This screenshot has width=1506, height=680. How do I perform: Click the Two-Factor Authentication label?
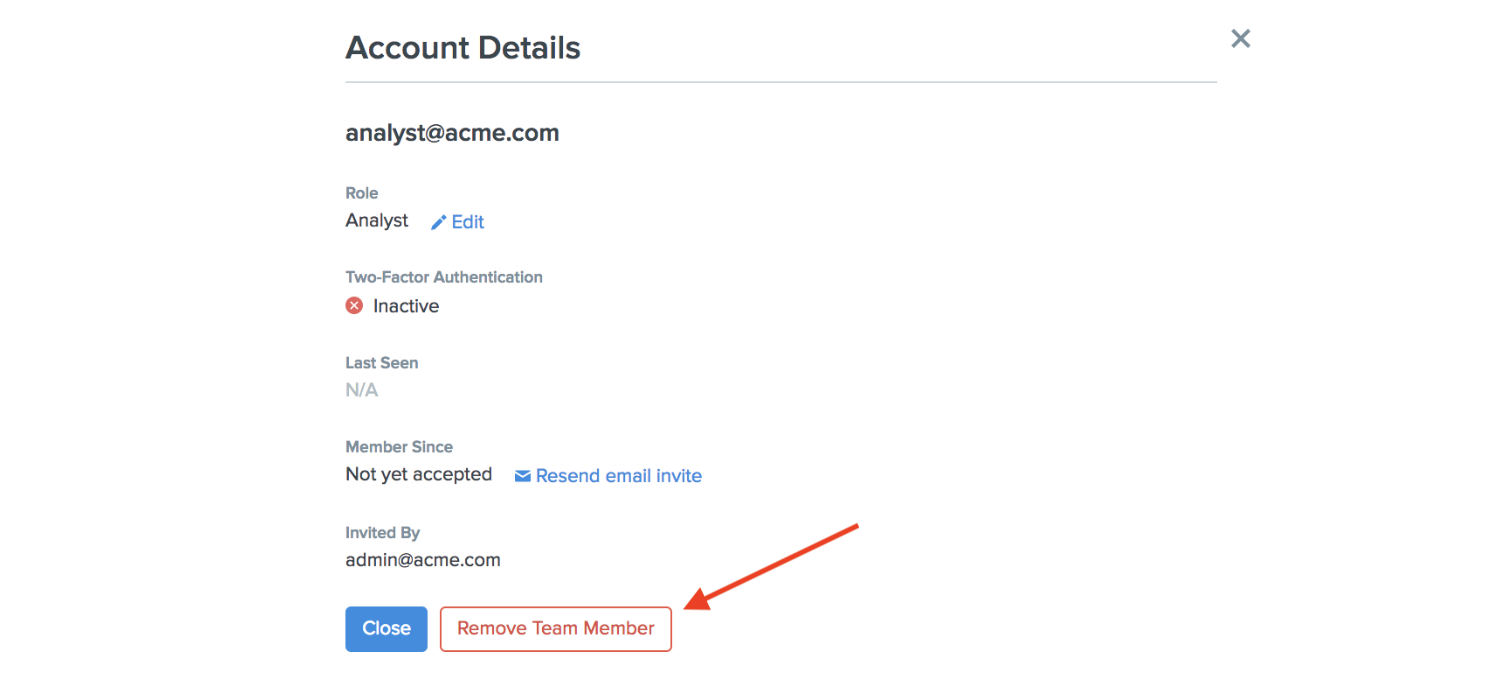[x=444, y=277]
